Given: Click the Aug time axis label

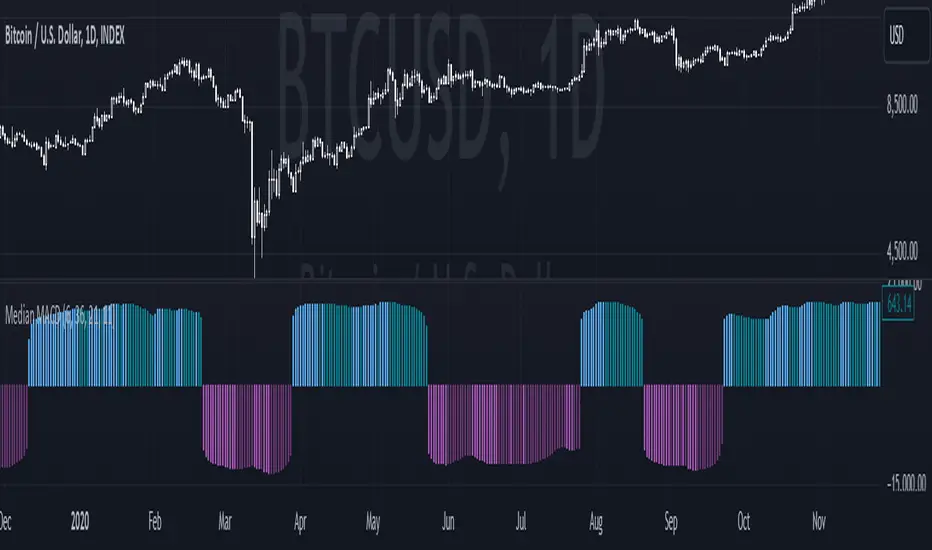Looking at the screenshot, I should coord(596,522).
